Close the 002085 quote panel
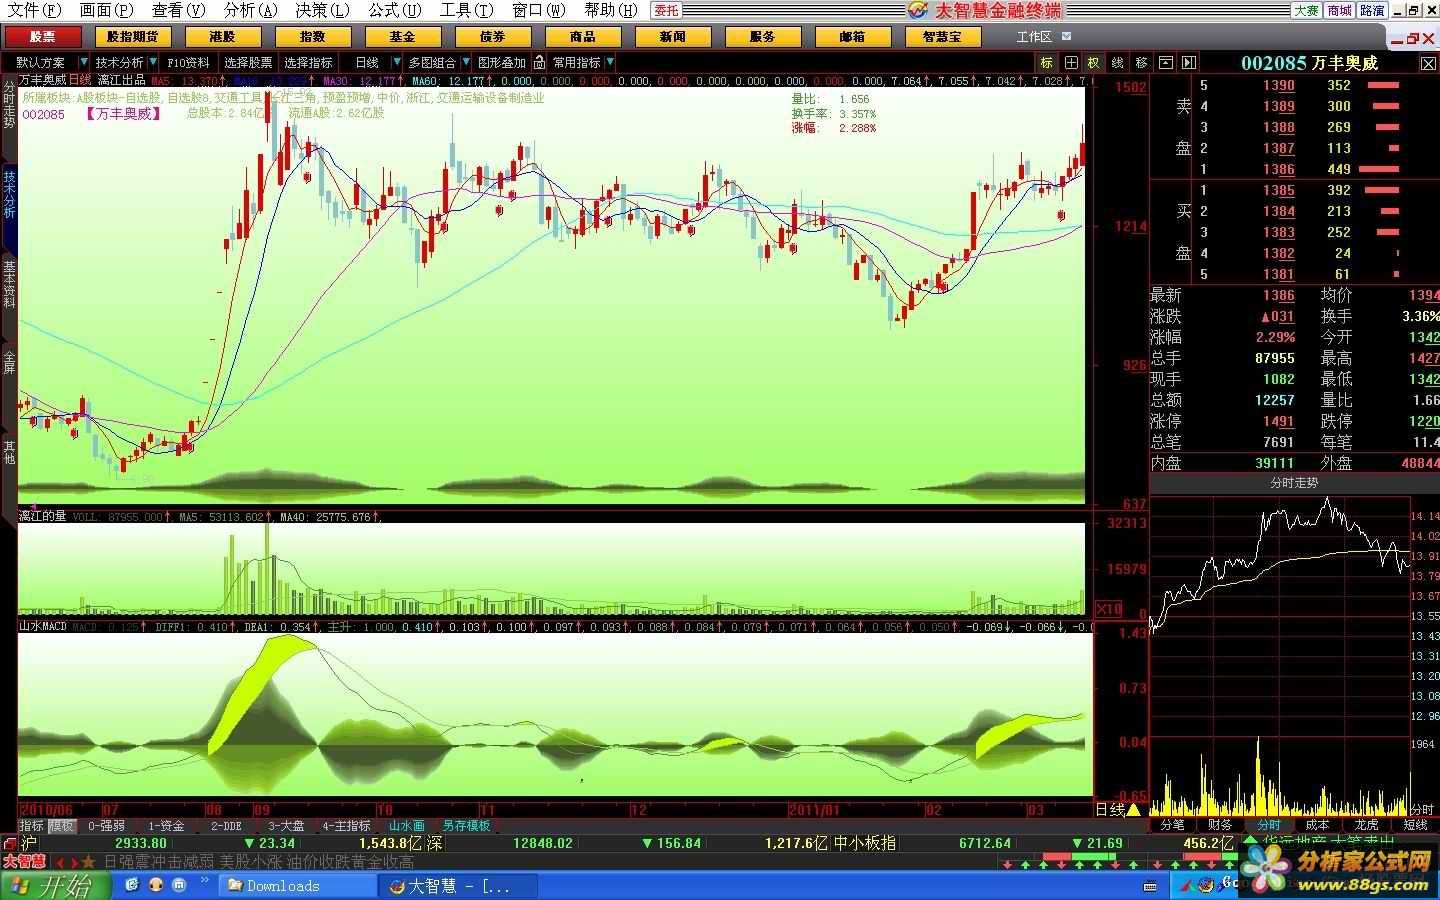The image size is (1440, 900). [1428, 63]
